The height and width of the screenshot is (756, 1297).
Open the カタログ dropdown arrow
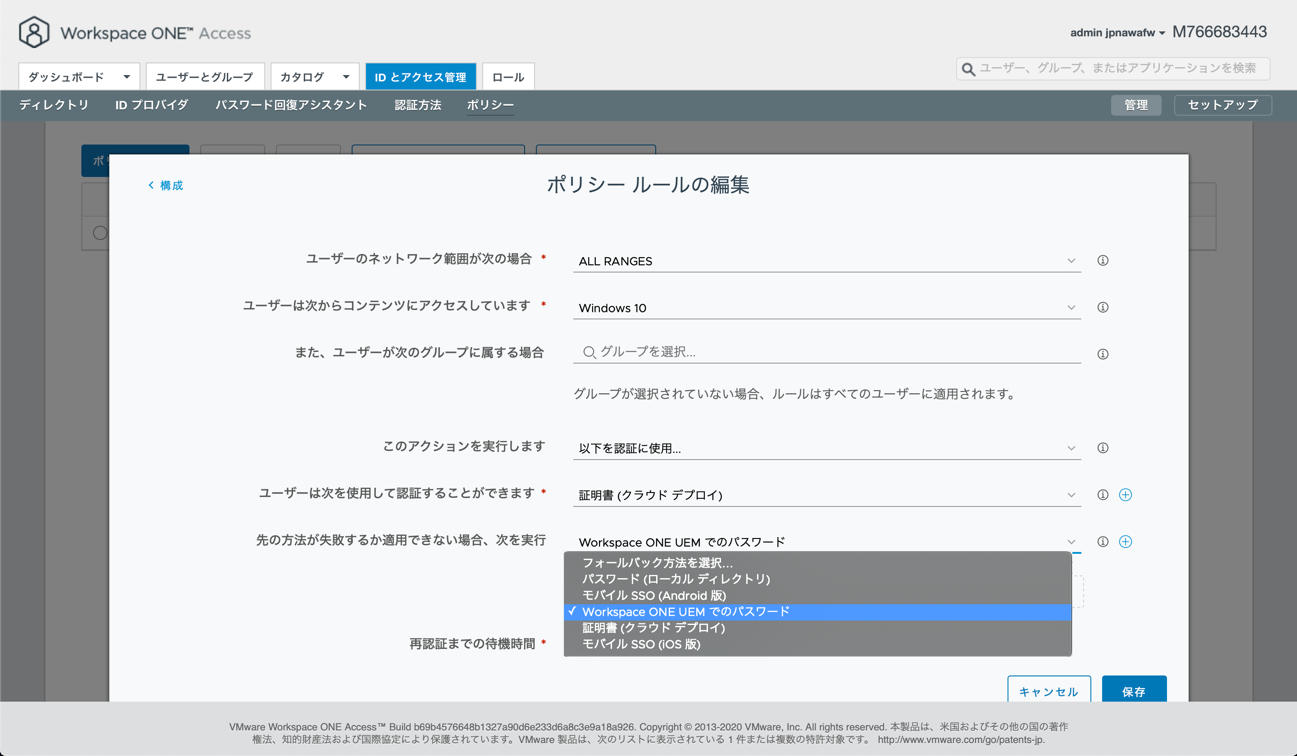(345, 77)
